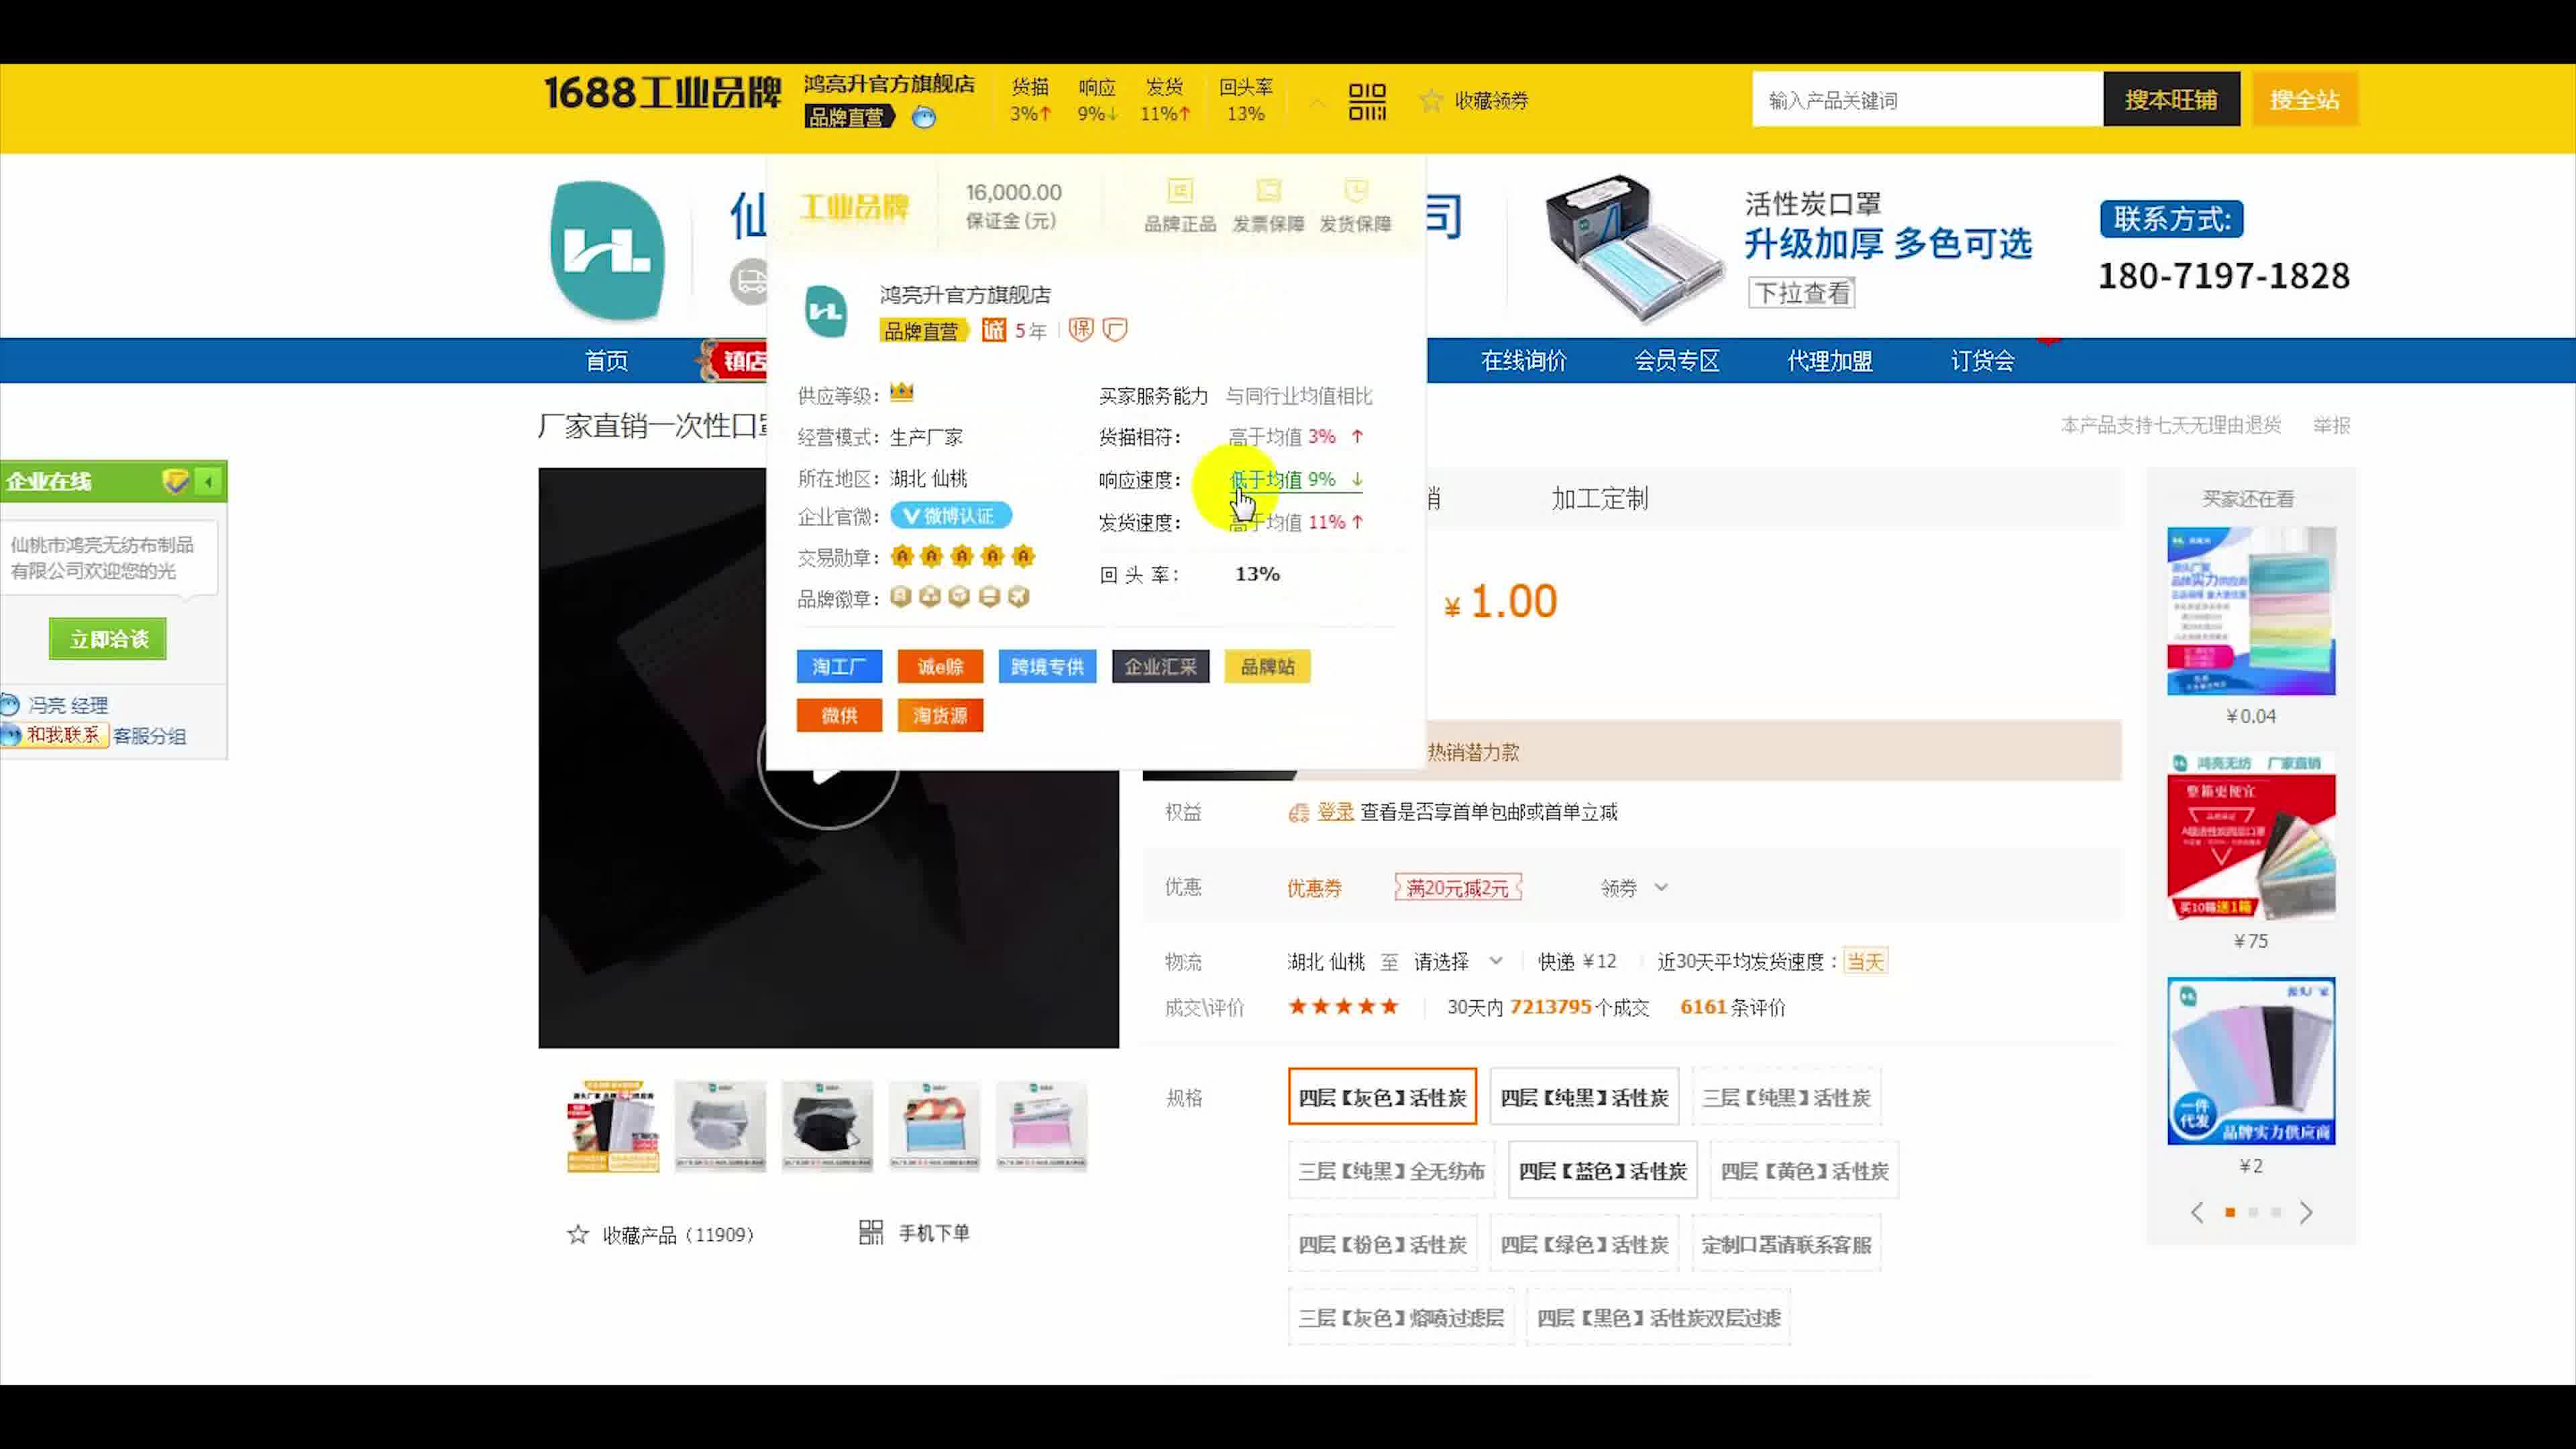
Task: Click the 诚信通 5年 badge icon
Action: tap(994, 330)
